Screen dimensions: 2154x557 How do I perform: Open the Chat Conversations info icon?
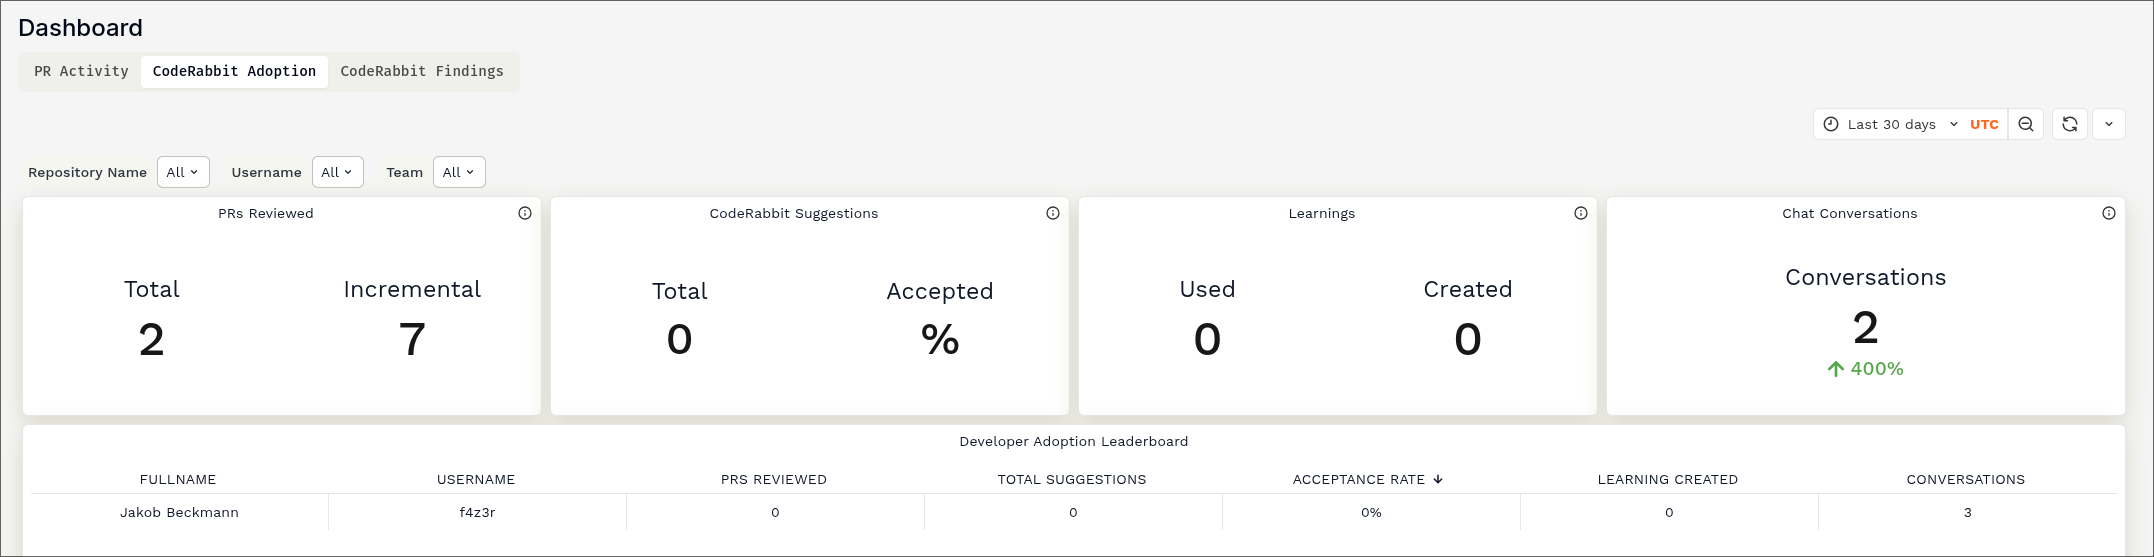pos(2109,213)
